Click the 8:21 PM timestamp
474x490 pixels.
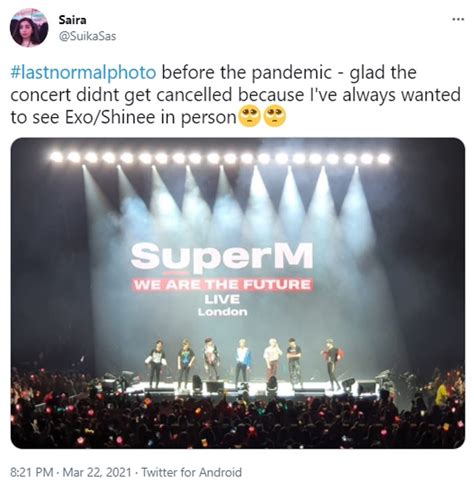[x=32, y=472]
